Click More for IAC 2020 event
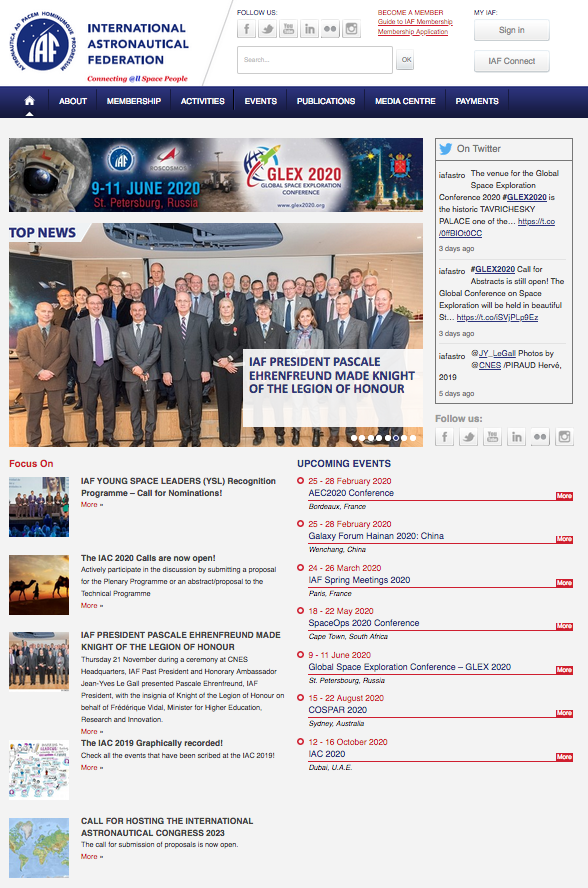 point(564,757)
